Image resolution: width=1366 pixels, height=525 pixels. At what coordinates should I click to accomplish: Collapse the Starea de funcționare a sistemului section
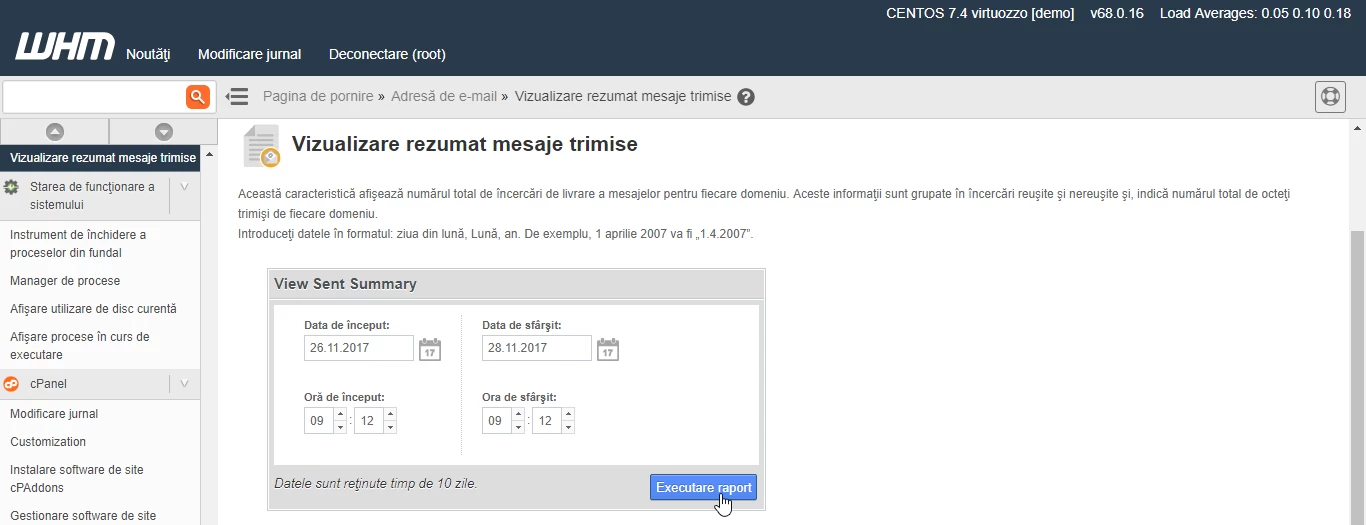pos(184,187)
